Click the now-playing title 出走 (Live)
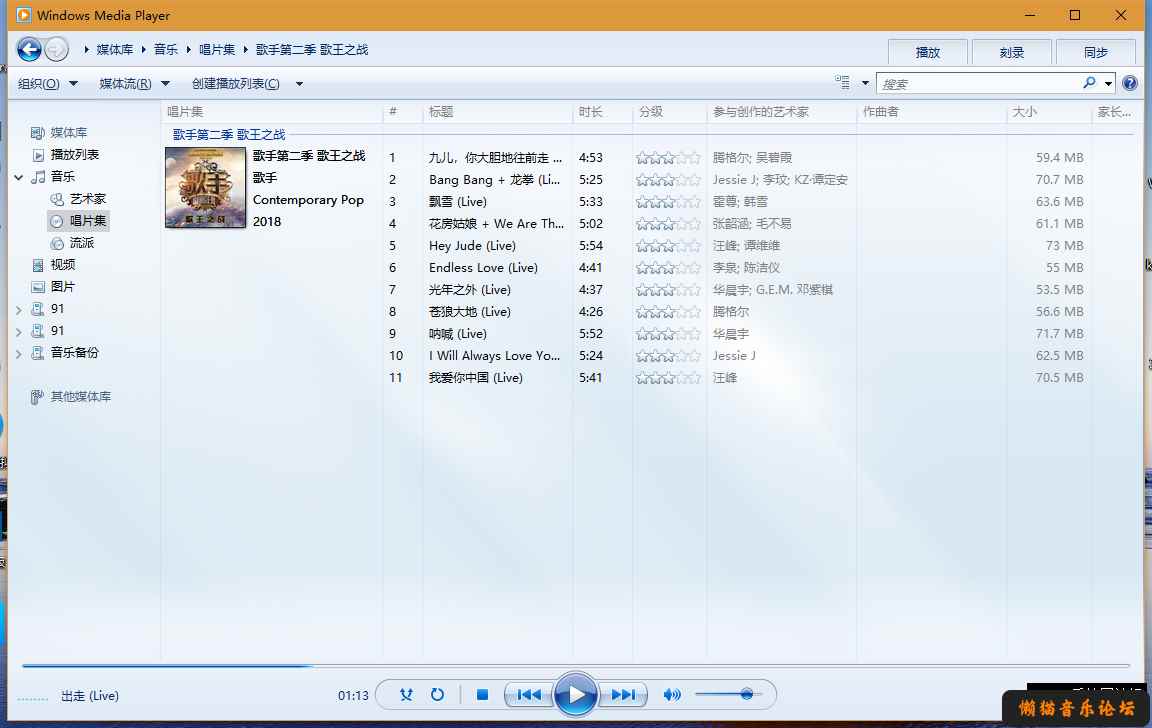The height and width of the screenshot is (728, 1152). point(90,696)
